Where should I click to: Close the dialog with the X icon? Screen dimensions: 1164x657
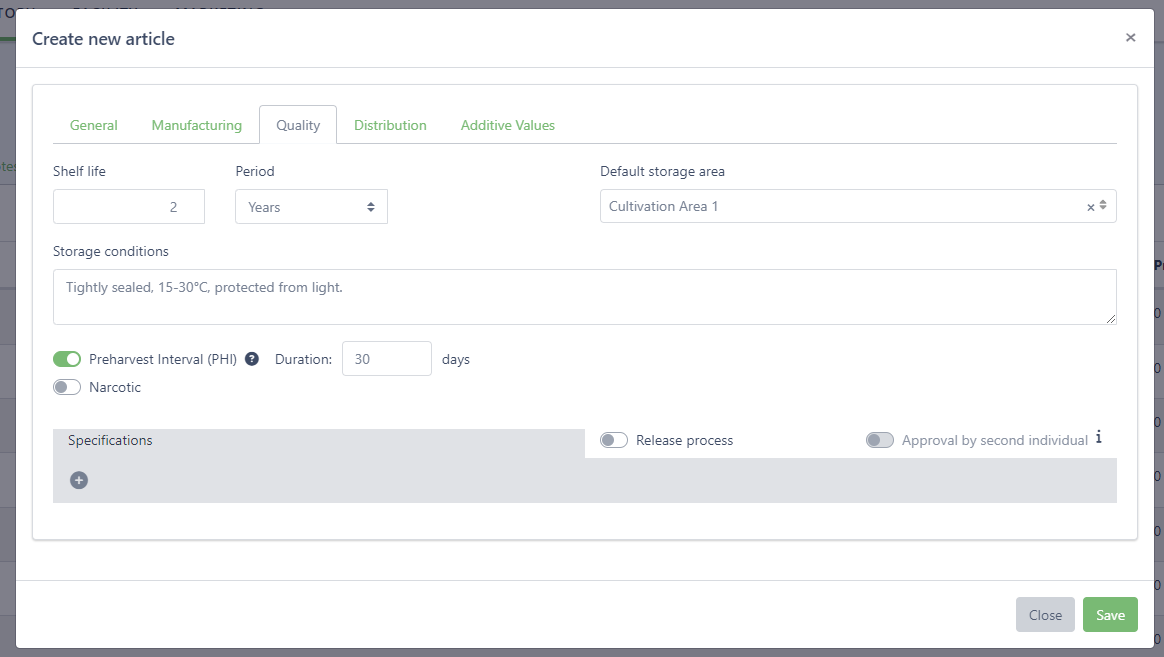(x=1130, y=38)
